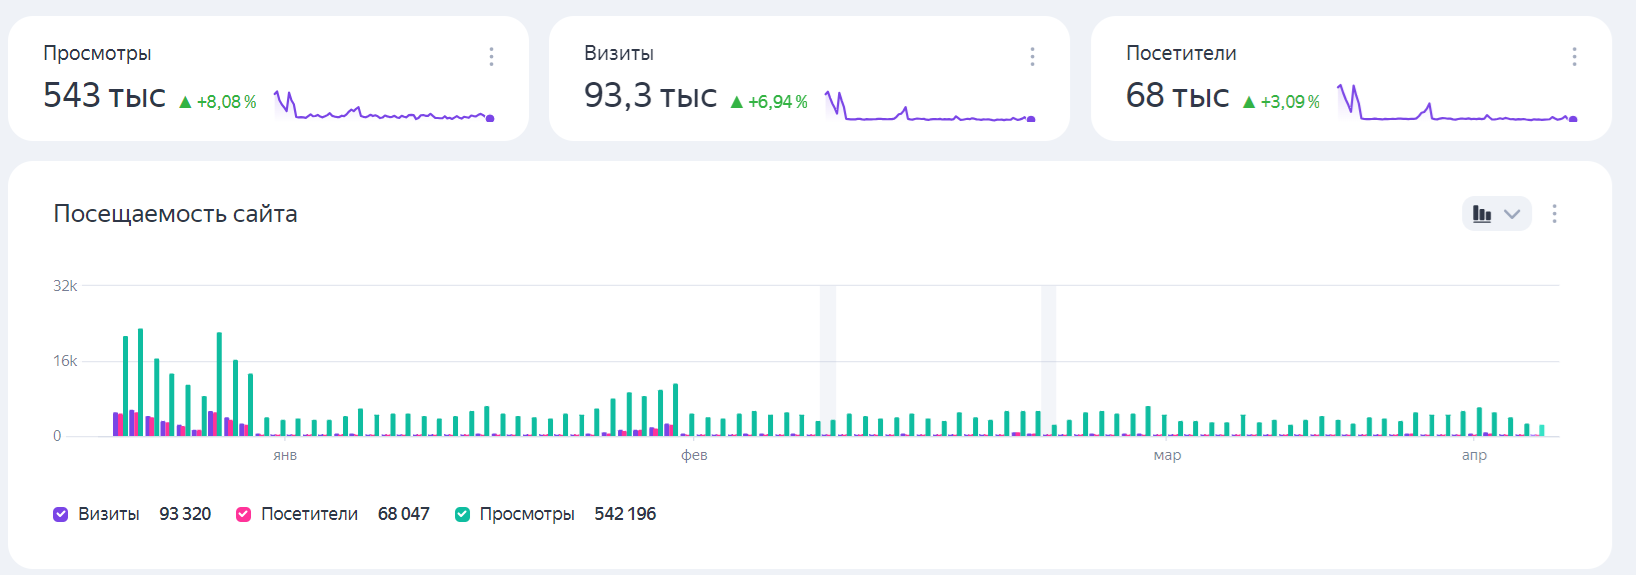Open the Просмотры card three-dot menu

tap(491, 56)
